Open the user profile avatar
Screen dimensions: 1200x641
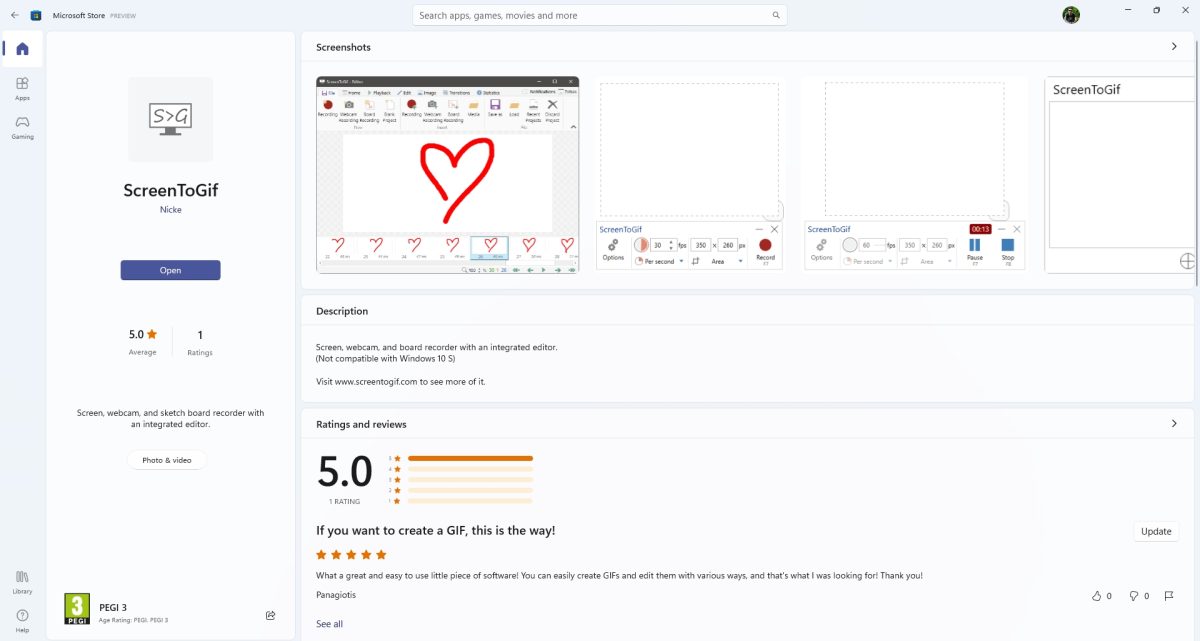click(x=1071, y=15)
